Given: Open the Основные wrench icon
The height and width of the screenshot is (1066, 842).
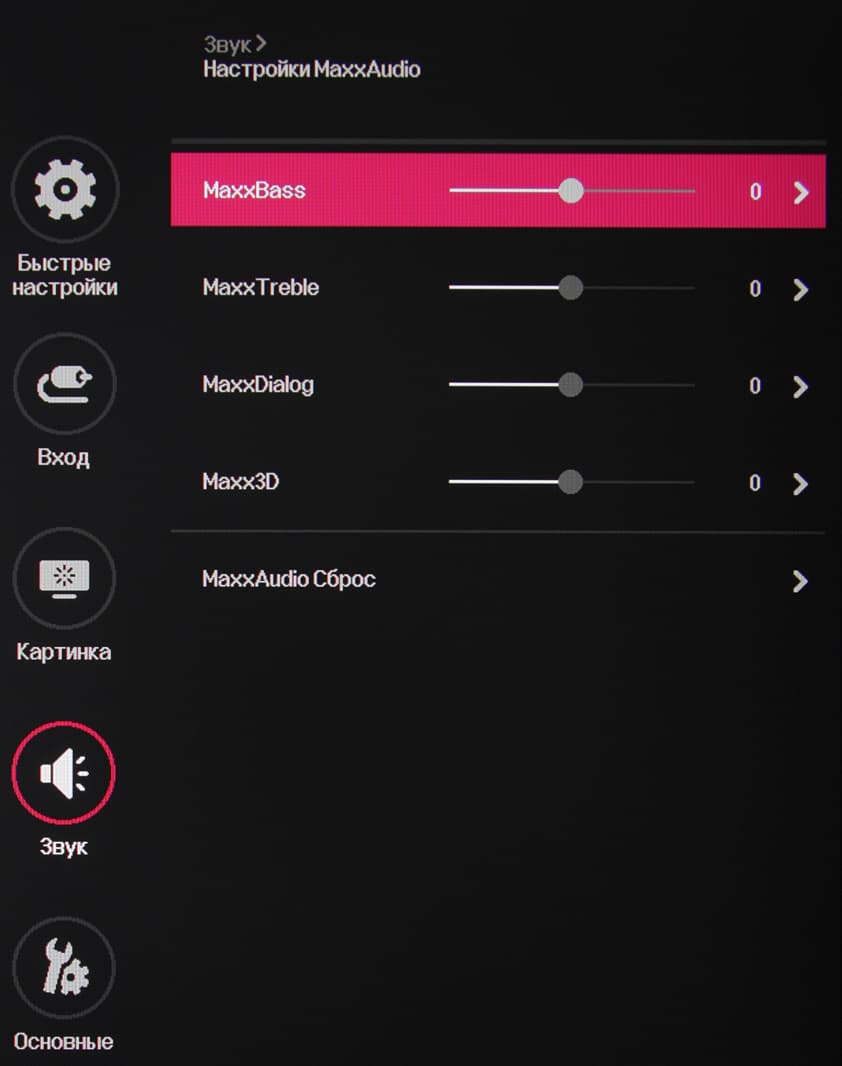Looking at the screenshot, I should 64,967.
